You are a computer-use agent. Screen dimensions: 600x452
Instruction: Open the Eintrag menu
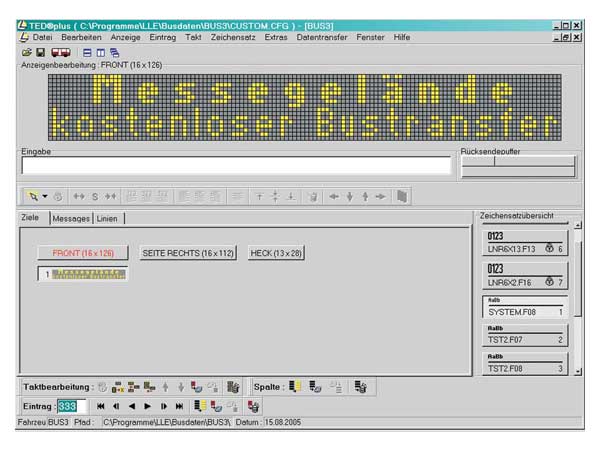click(x=163, y=37)
